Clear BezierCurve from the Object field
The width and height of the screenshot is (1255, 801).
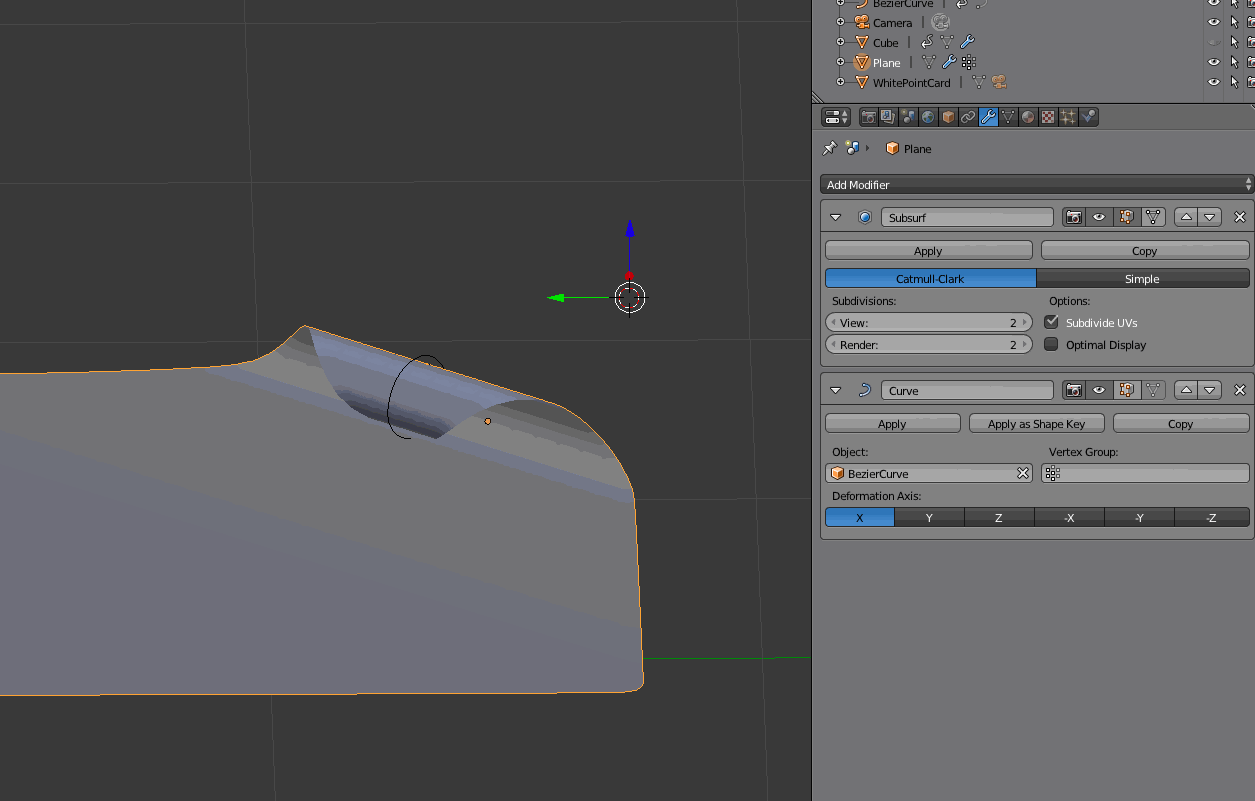[x=1022, y=473]
